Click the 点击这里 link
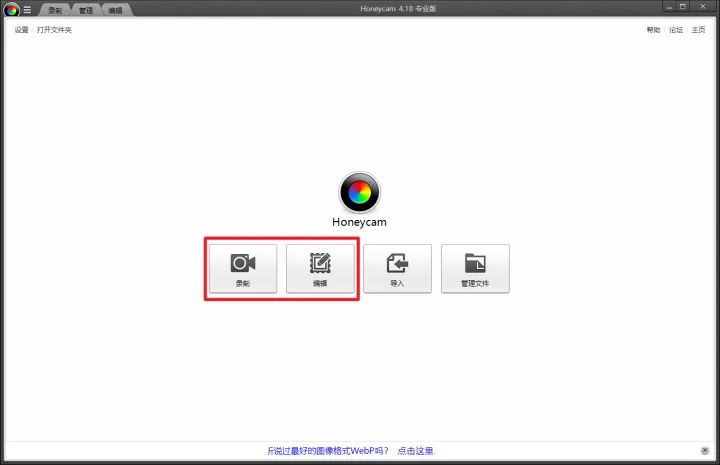Image resolution: width=720 pixels, height=465 pixels. (x=416, y=451)
